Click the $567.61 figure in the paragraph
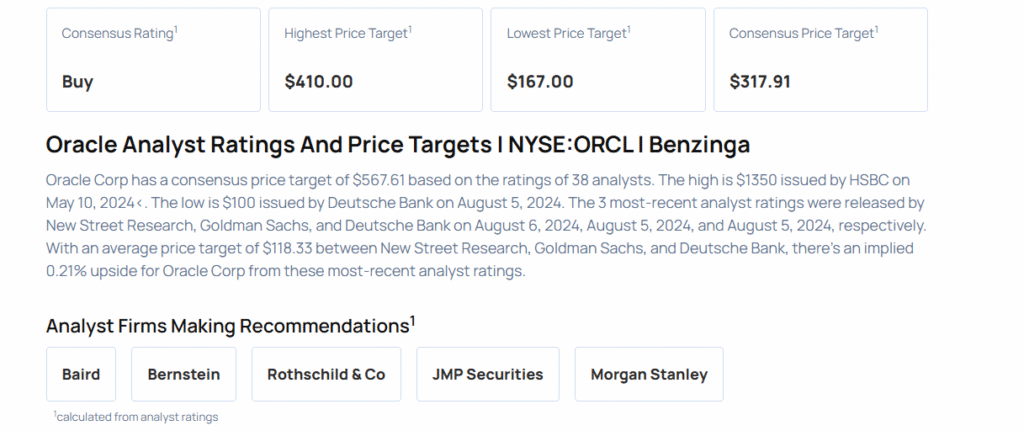 click(x=381, y=181)
